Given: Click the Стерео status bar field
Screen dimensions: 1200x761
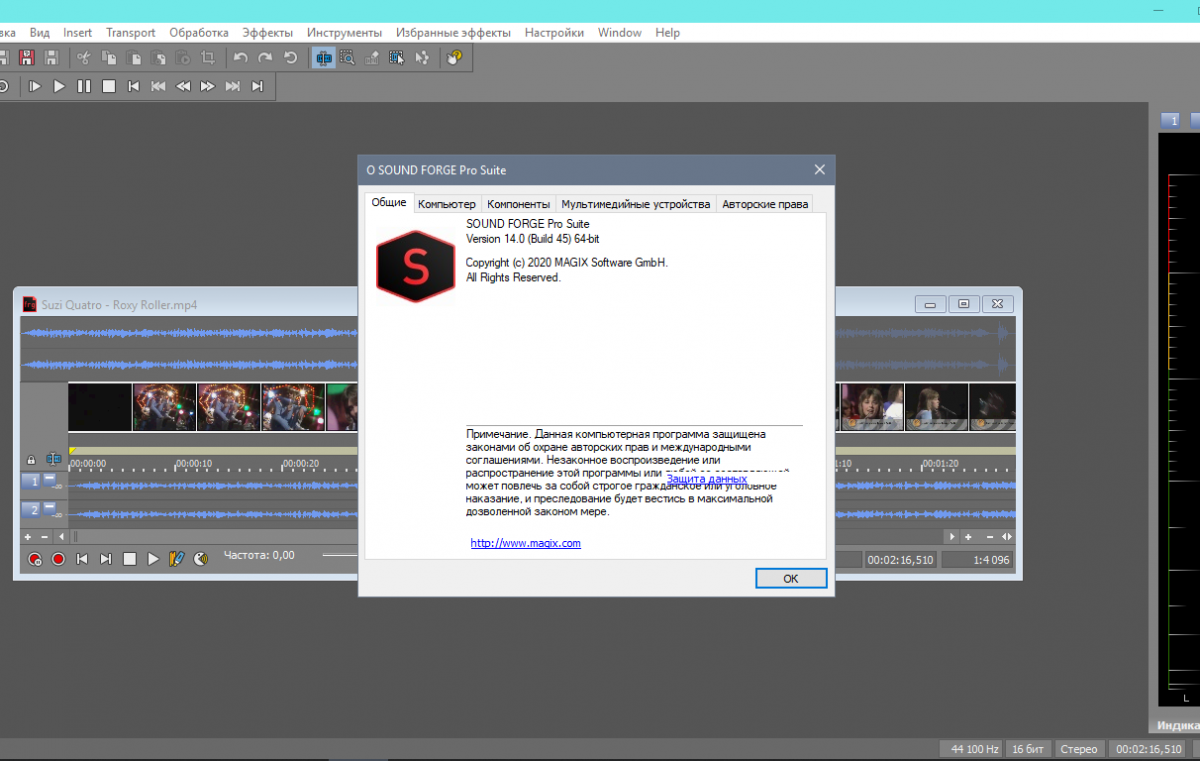Looking at the screenshot, I should click(1079, 749).
